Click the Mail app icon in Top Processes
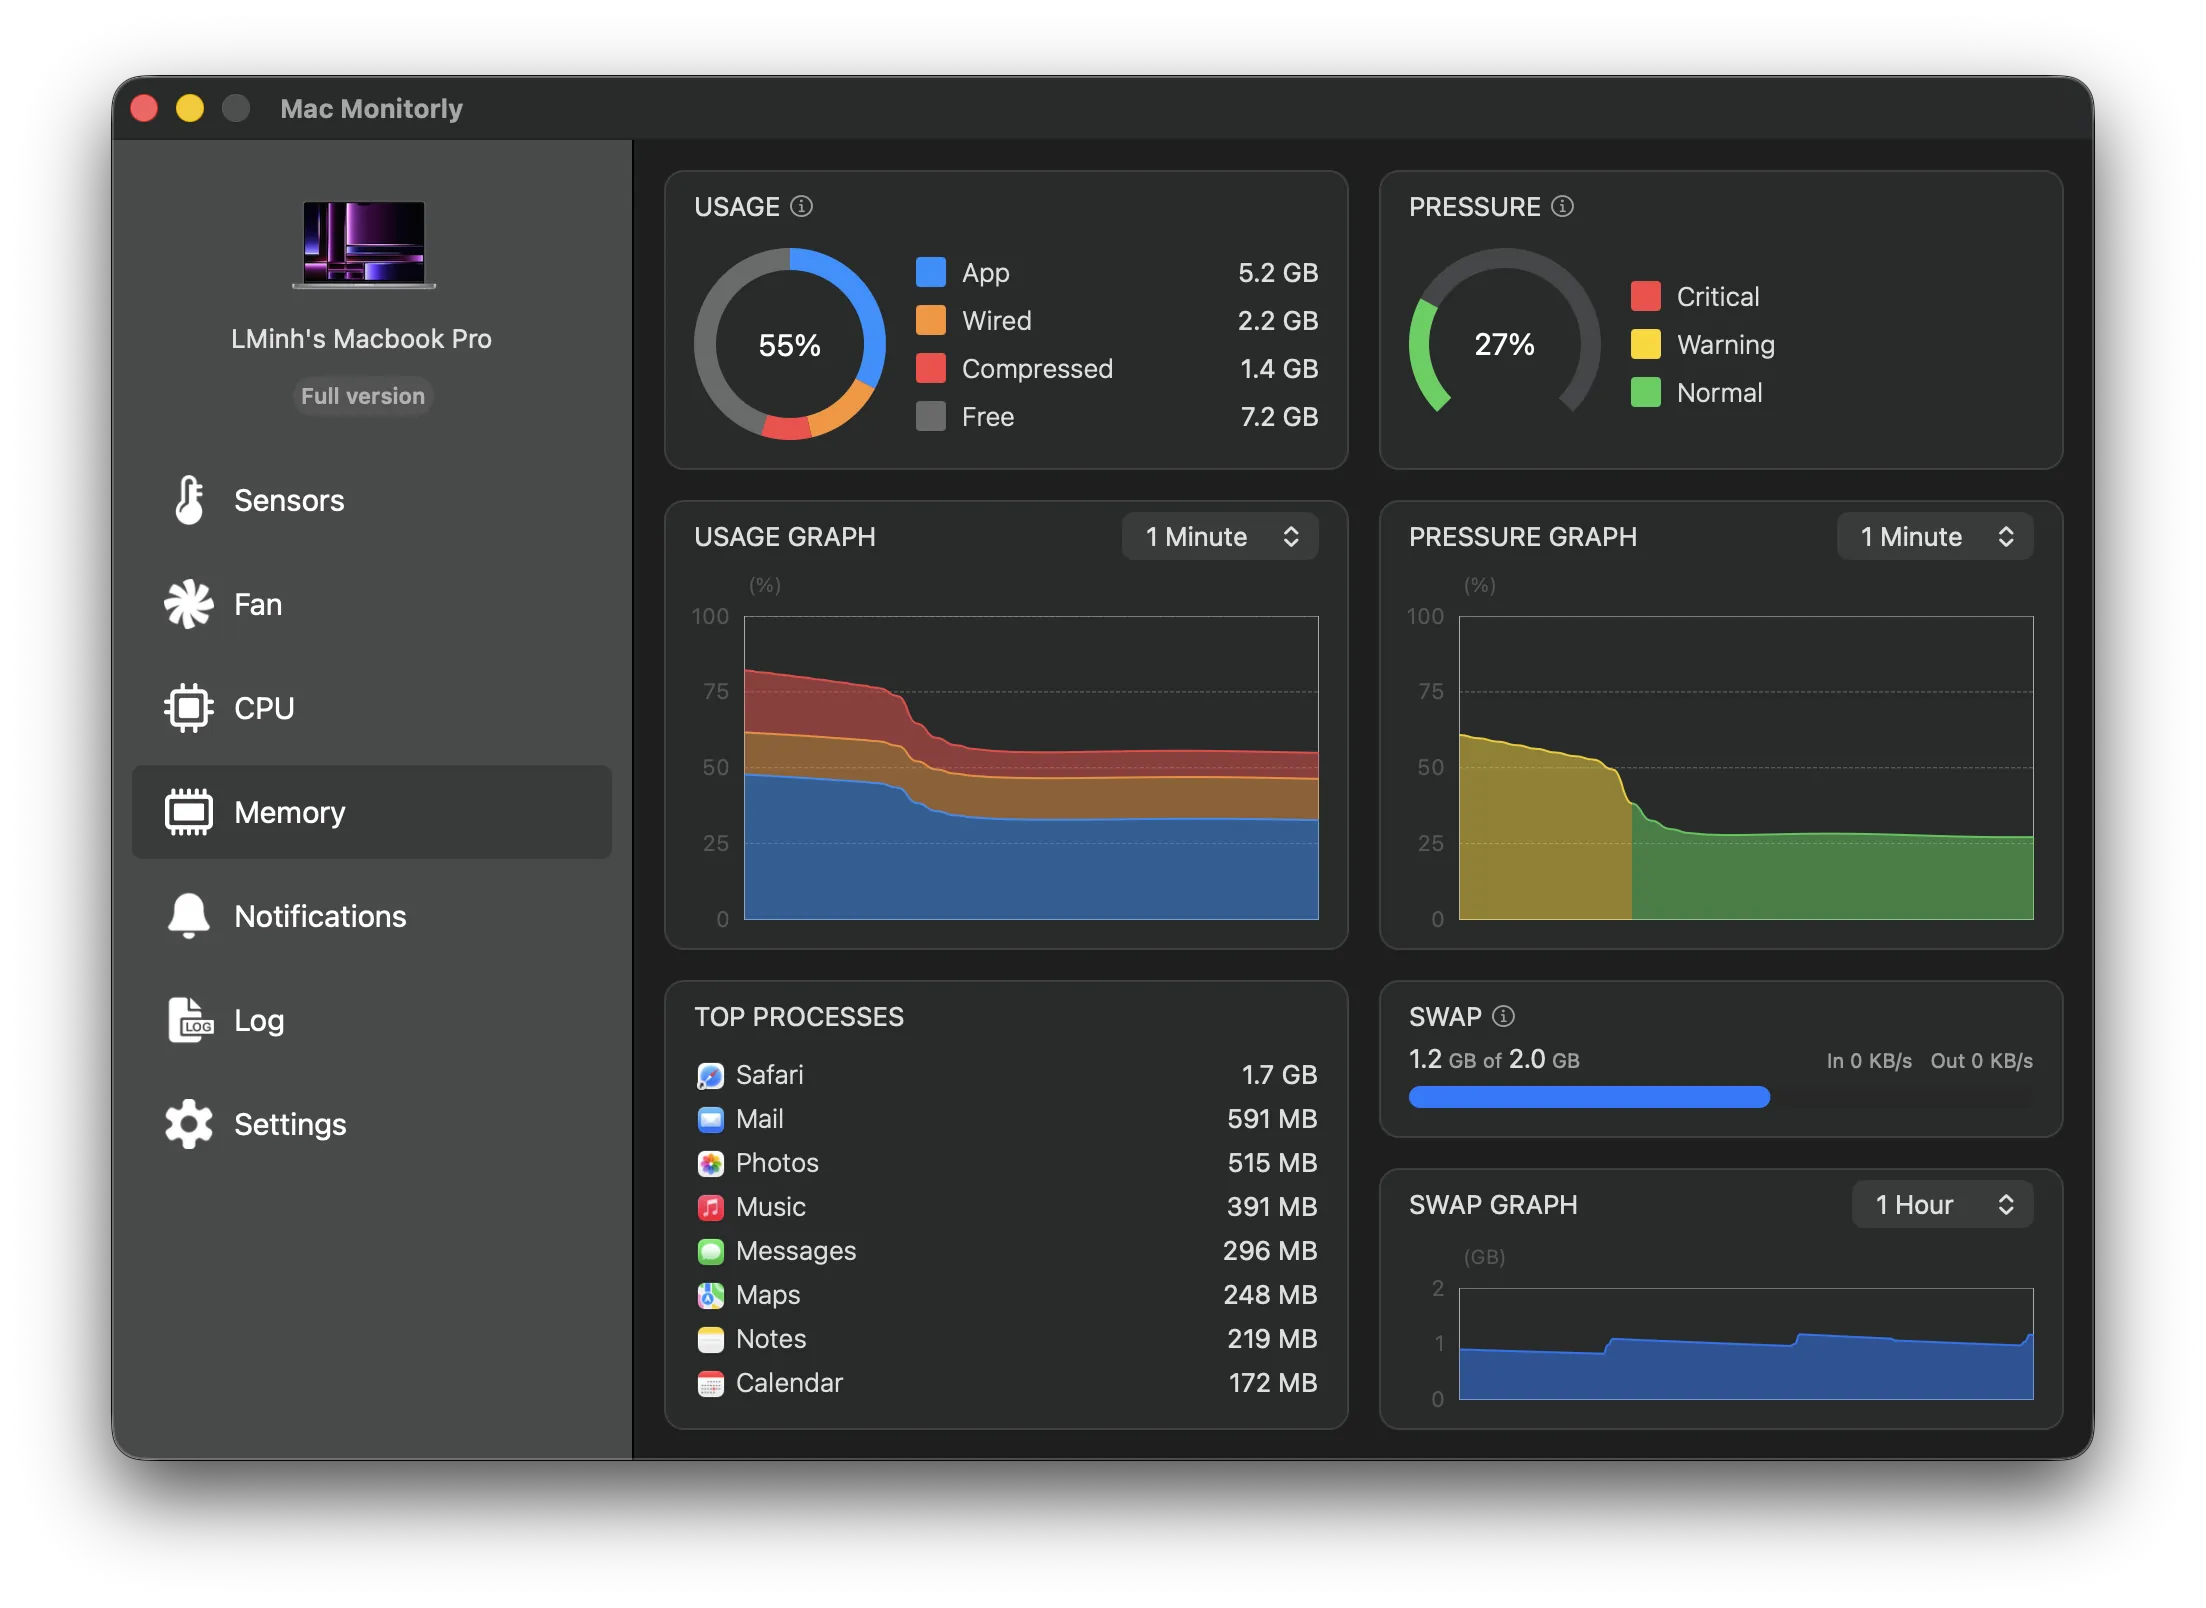This screenshot has width=2206, height=1608. (x=711, y=1119)
